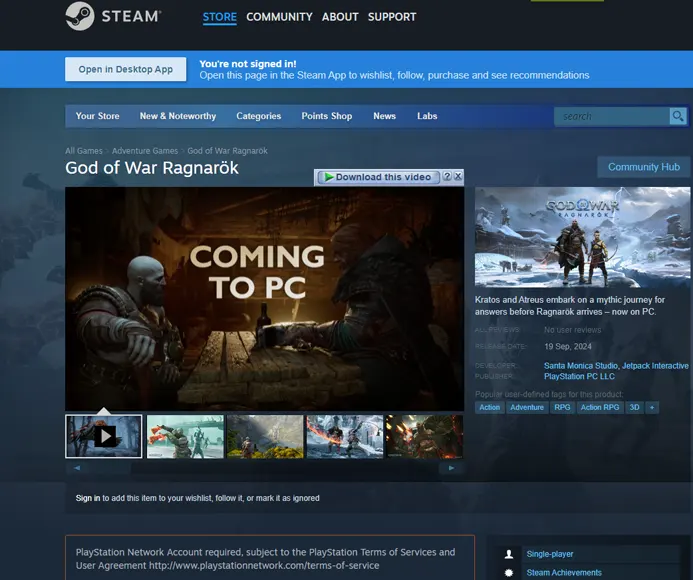Select the third screenshot thumbnail with yellow flowers
Screen dimensions: 693x580
click(265, 436)
